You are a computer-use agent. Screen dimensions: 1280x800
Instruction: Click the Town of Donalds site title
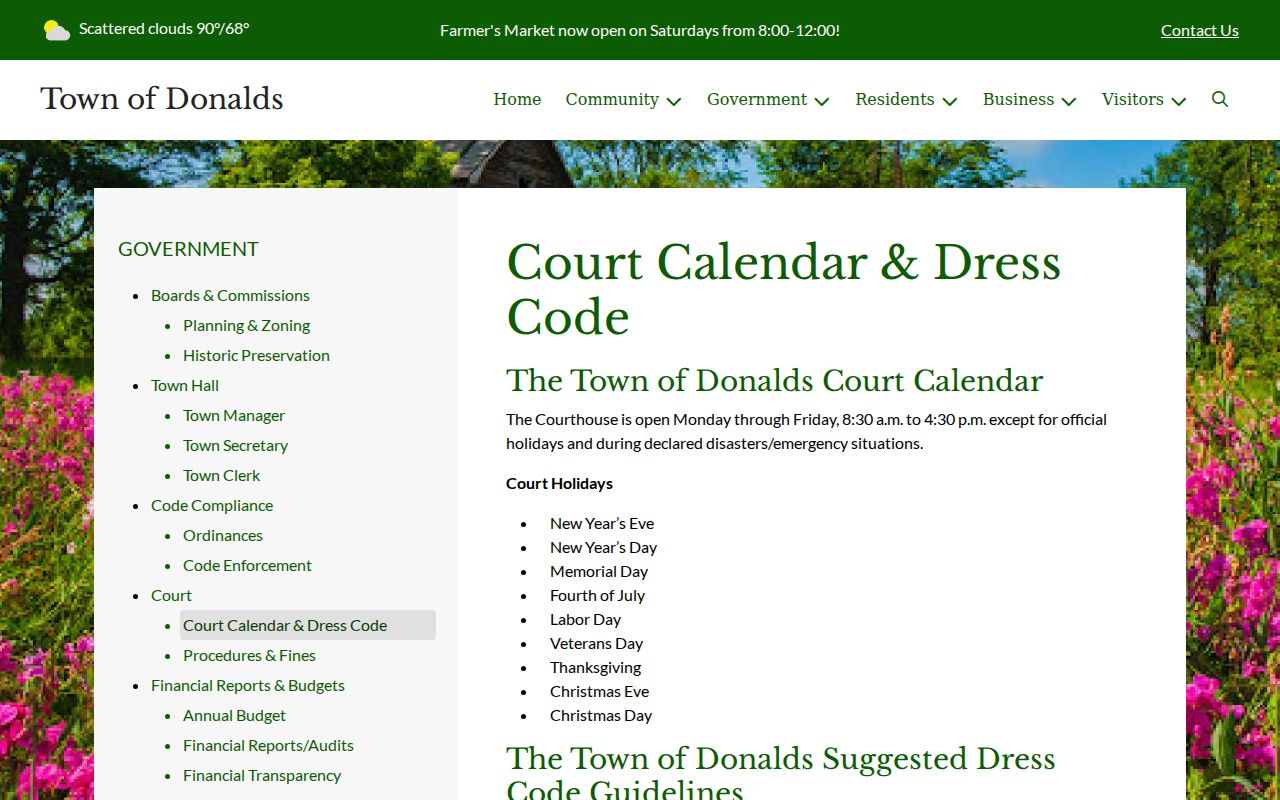(x=162, y=98)
